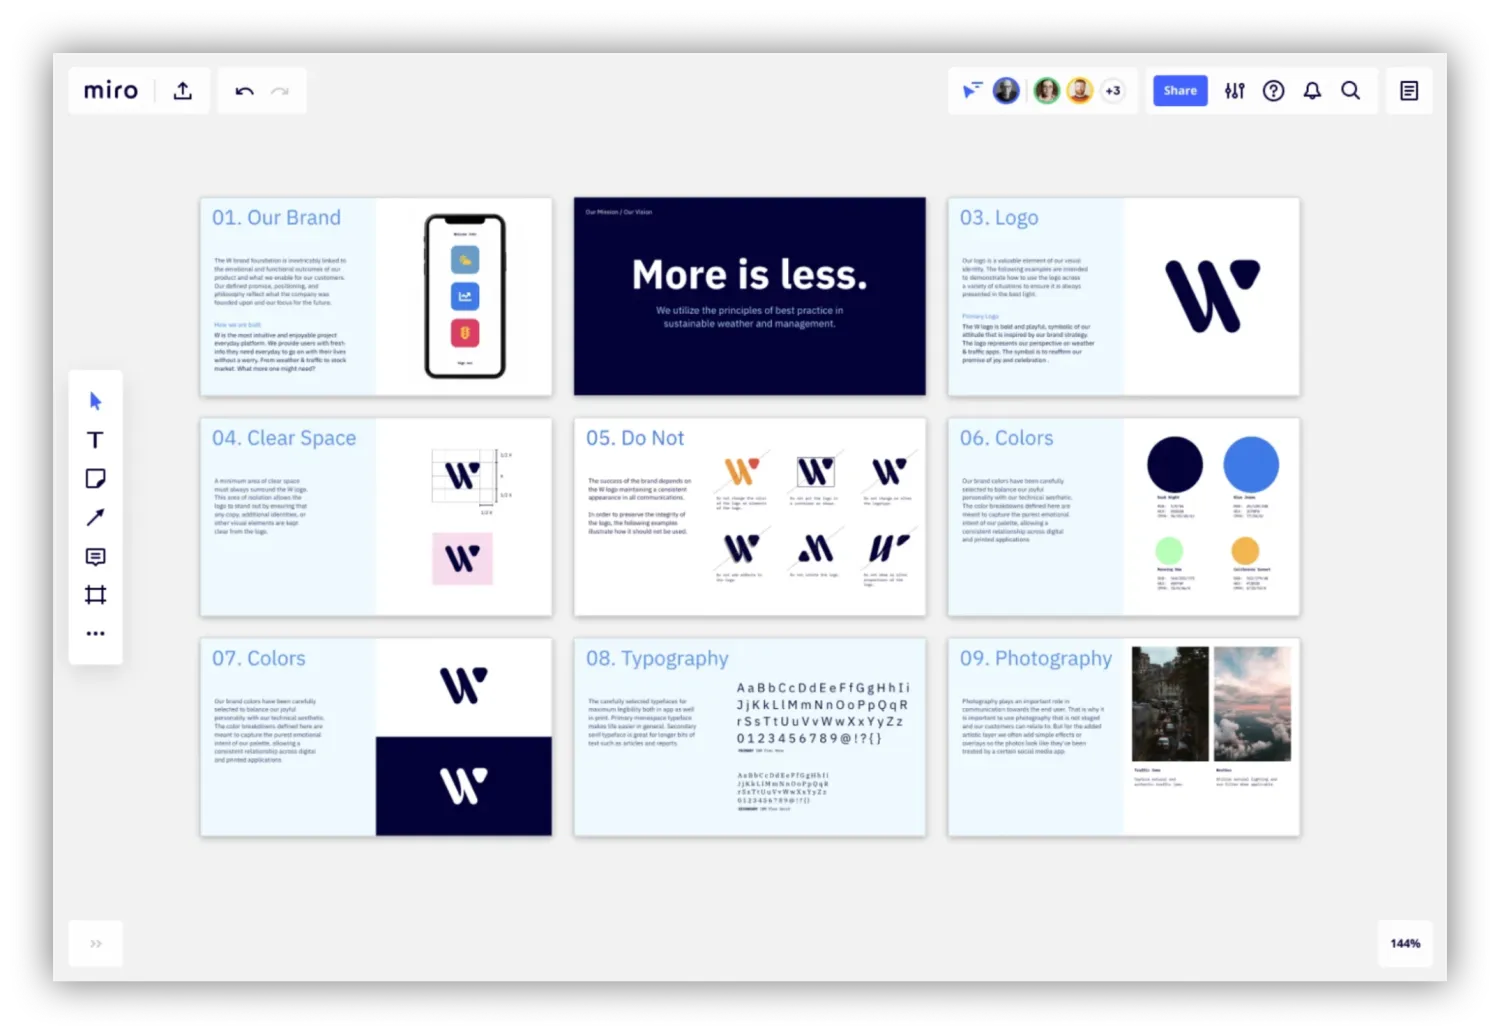The width and height of the screenshot is (1500, 1035).
Task: Click the white W logo on navy background
Action: (464, 786)
